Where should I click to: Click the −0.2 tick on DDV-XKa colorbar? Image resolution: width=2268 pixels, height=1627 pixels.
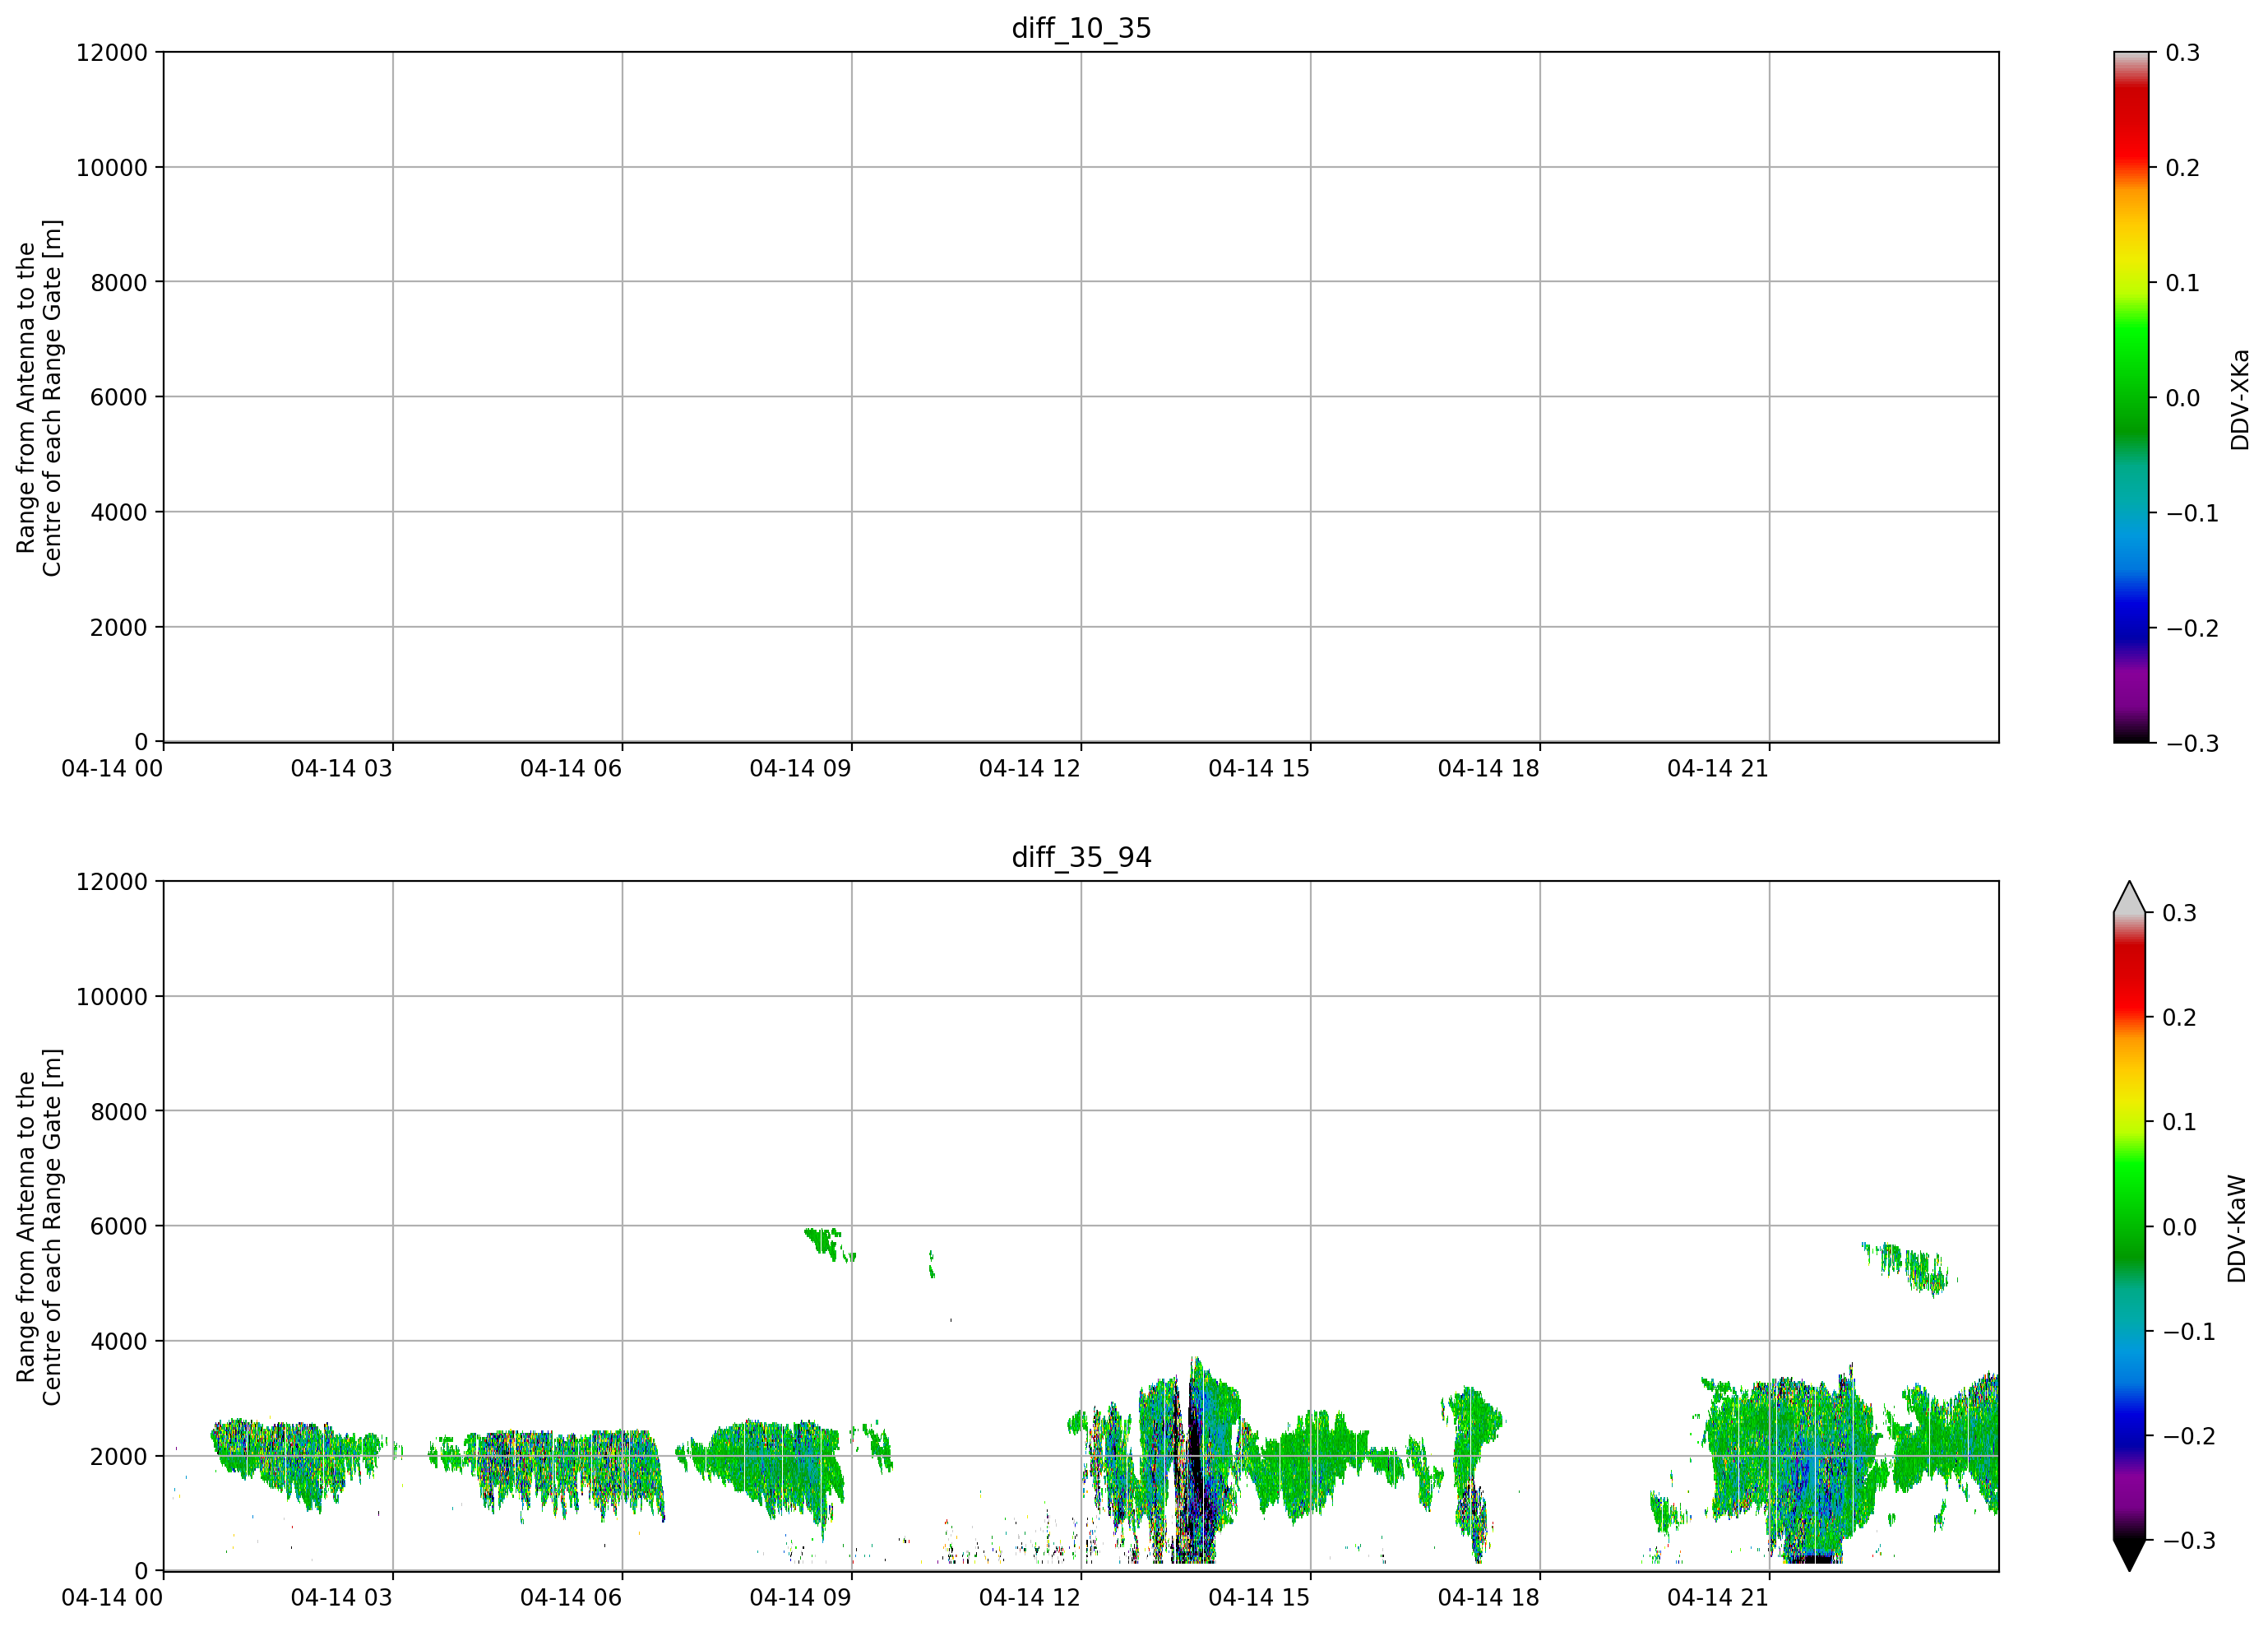tap(2192, 628)
